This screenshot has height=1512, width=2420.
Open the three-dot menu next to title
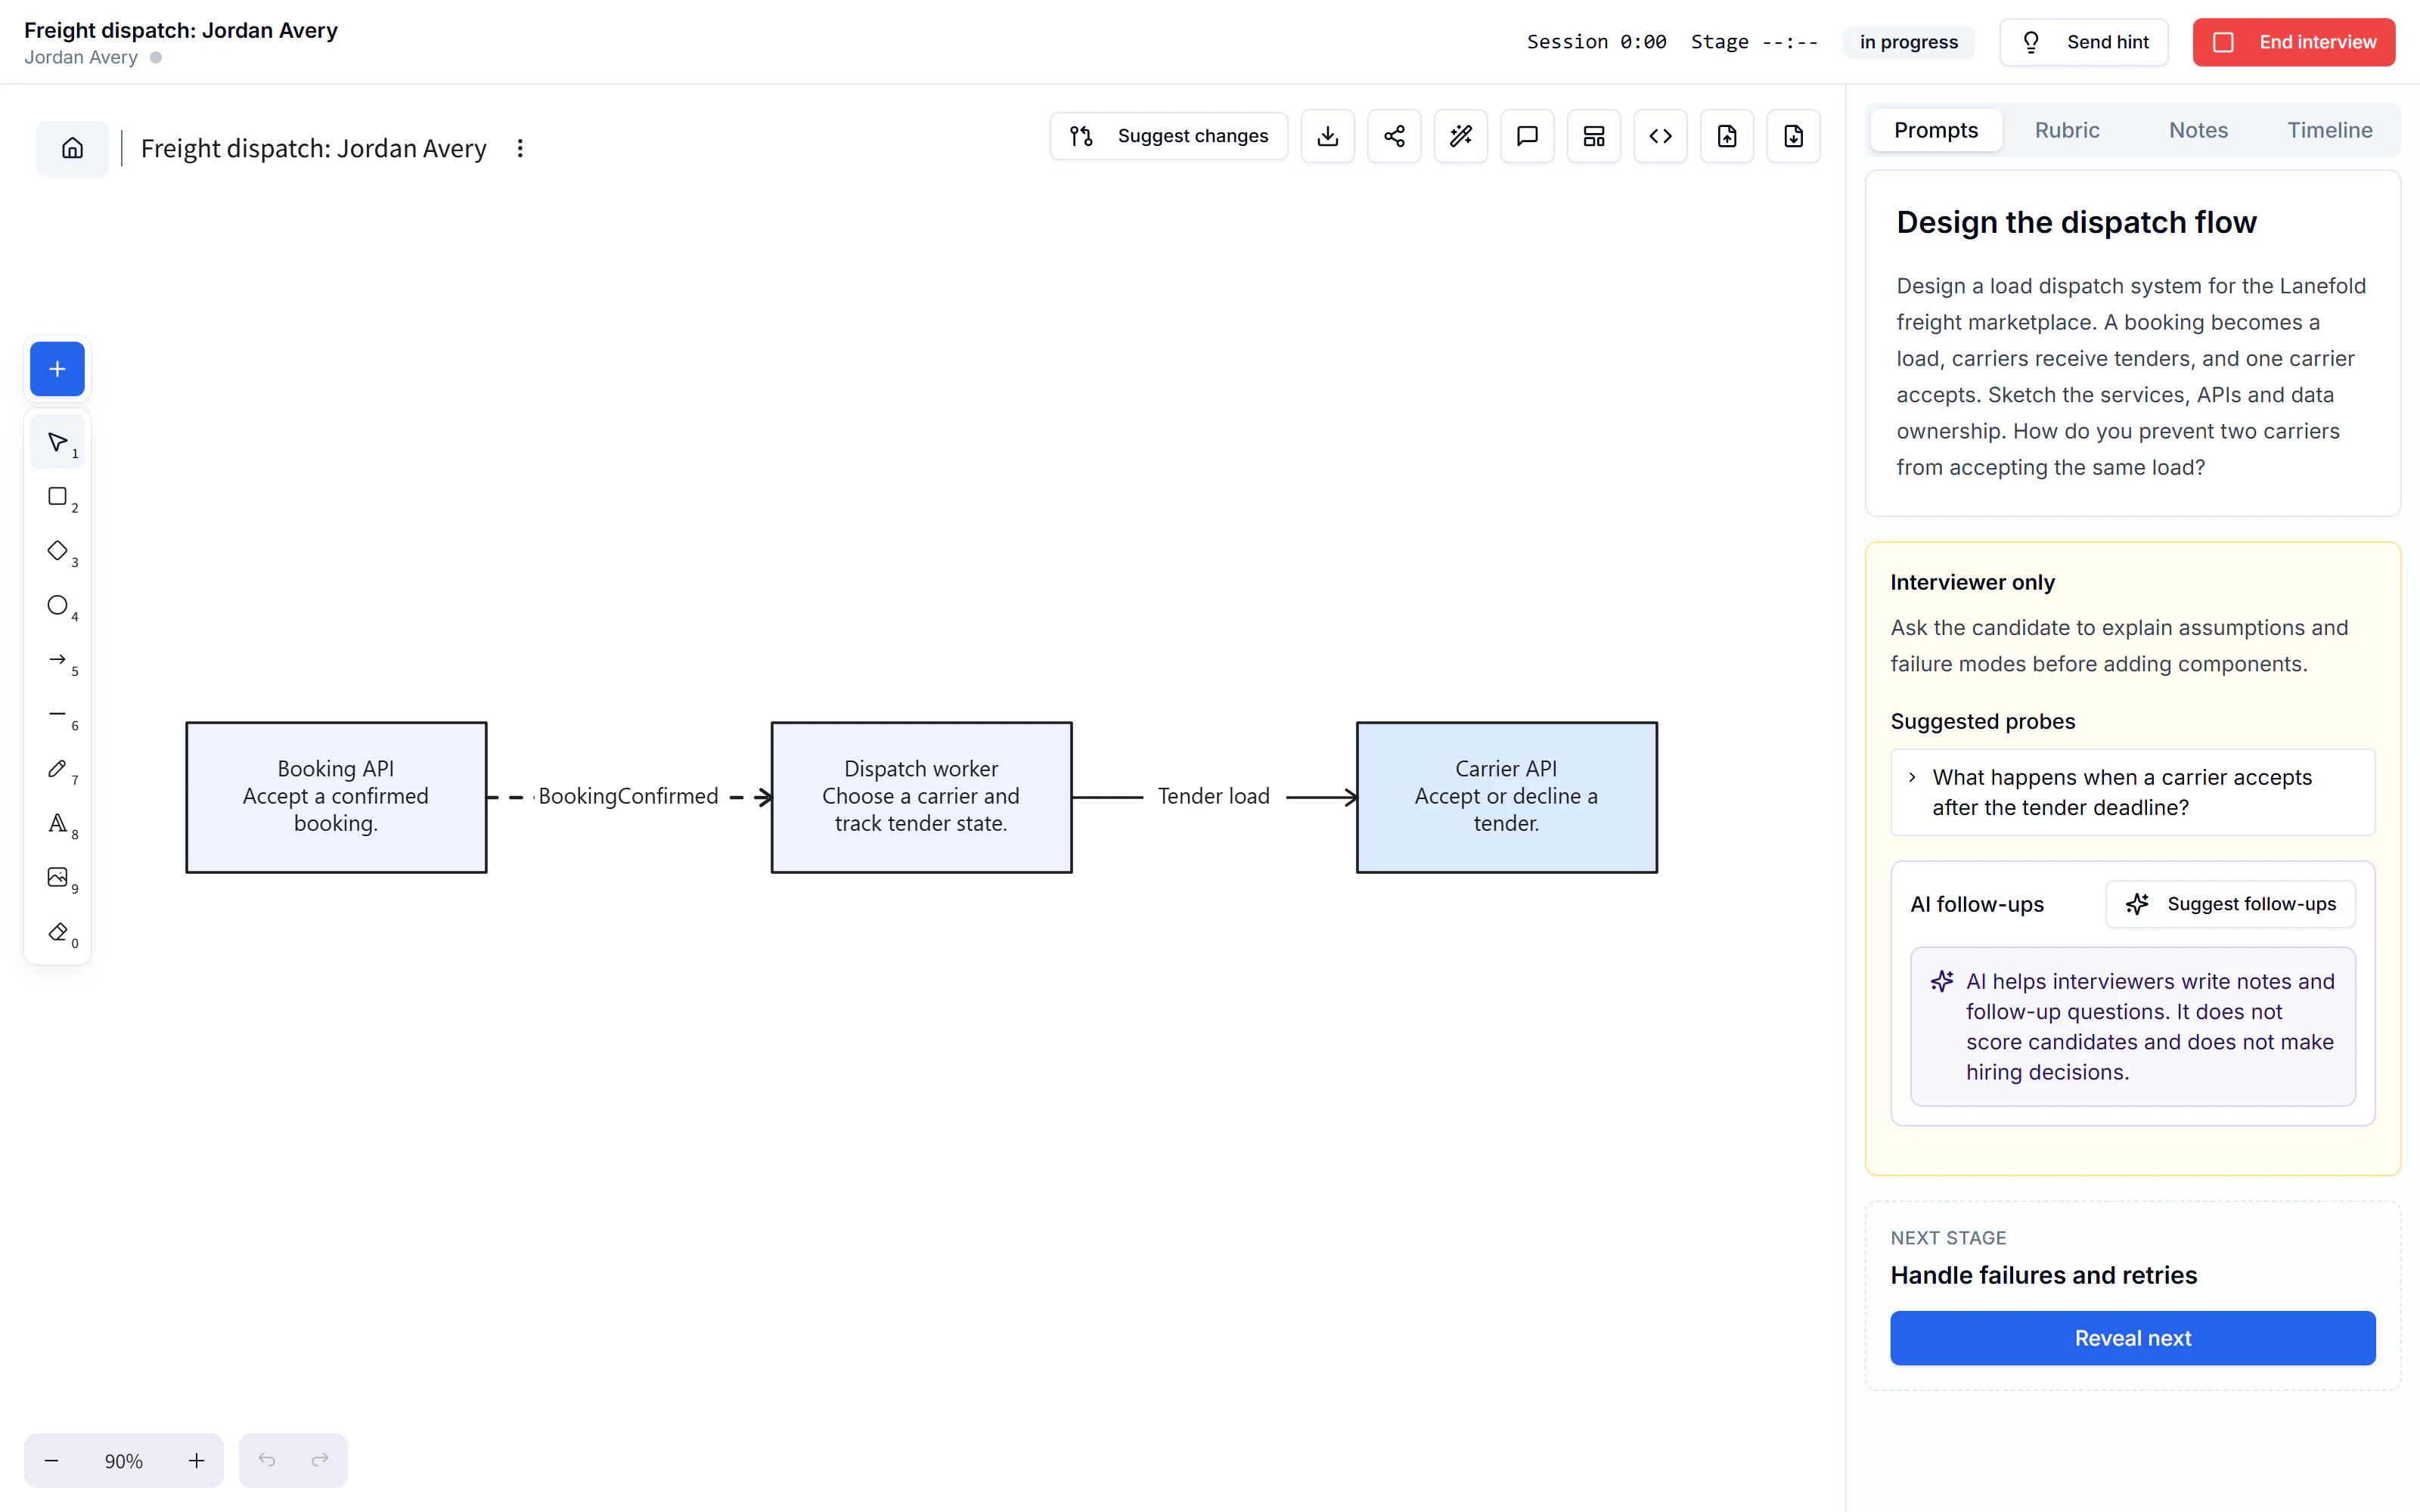(x=520, y=148)
